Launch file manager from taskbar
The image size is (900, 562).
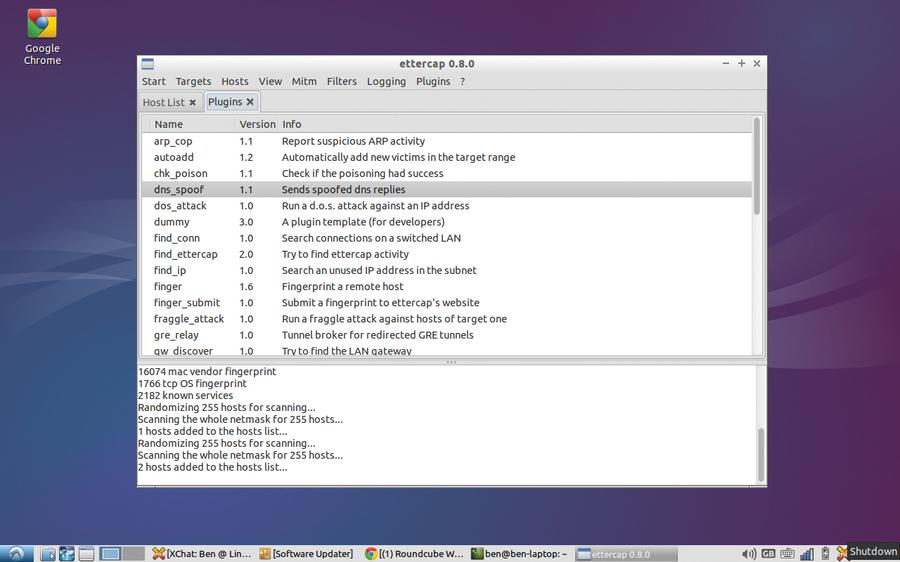[48, 554]
